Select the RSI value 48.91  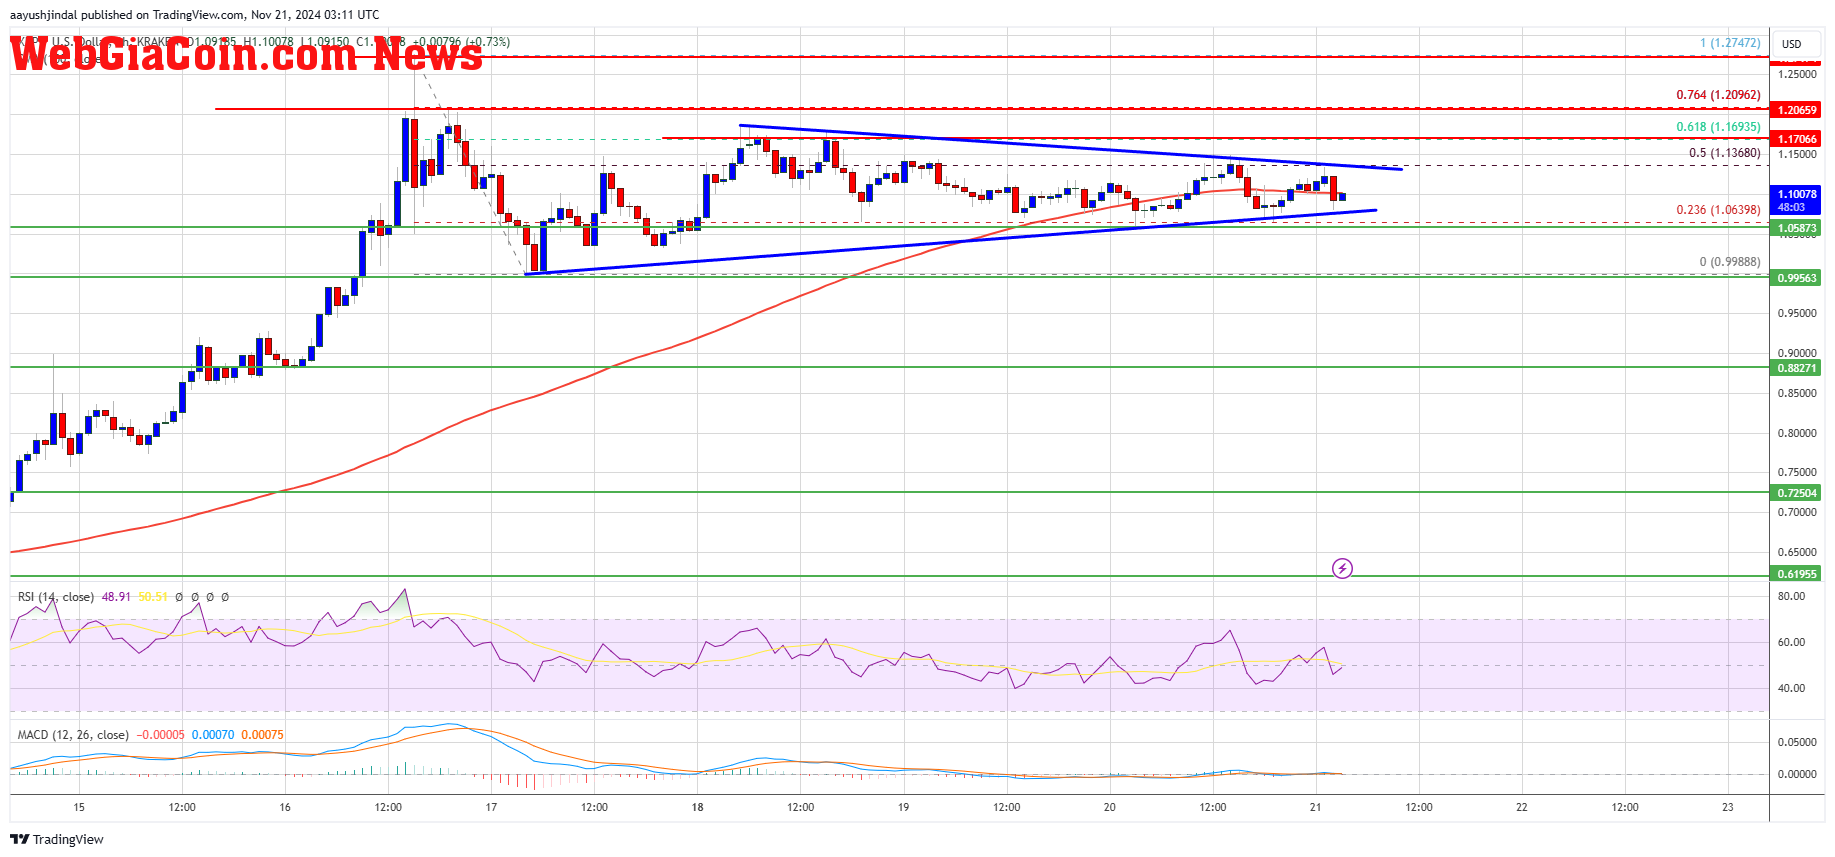coord(116,597)
